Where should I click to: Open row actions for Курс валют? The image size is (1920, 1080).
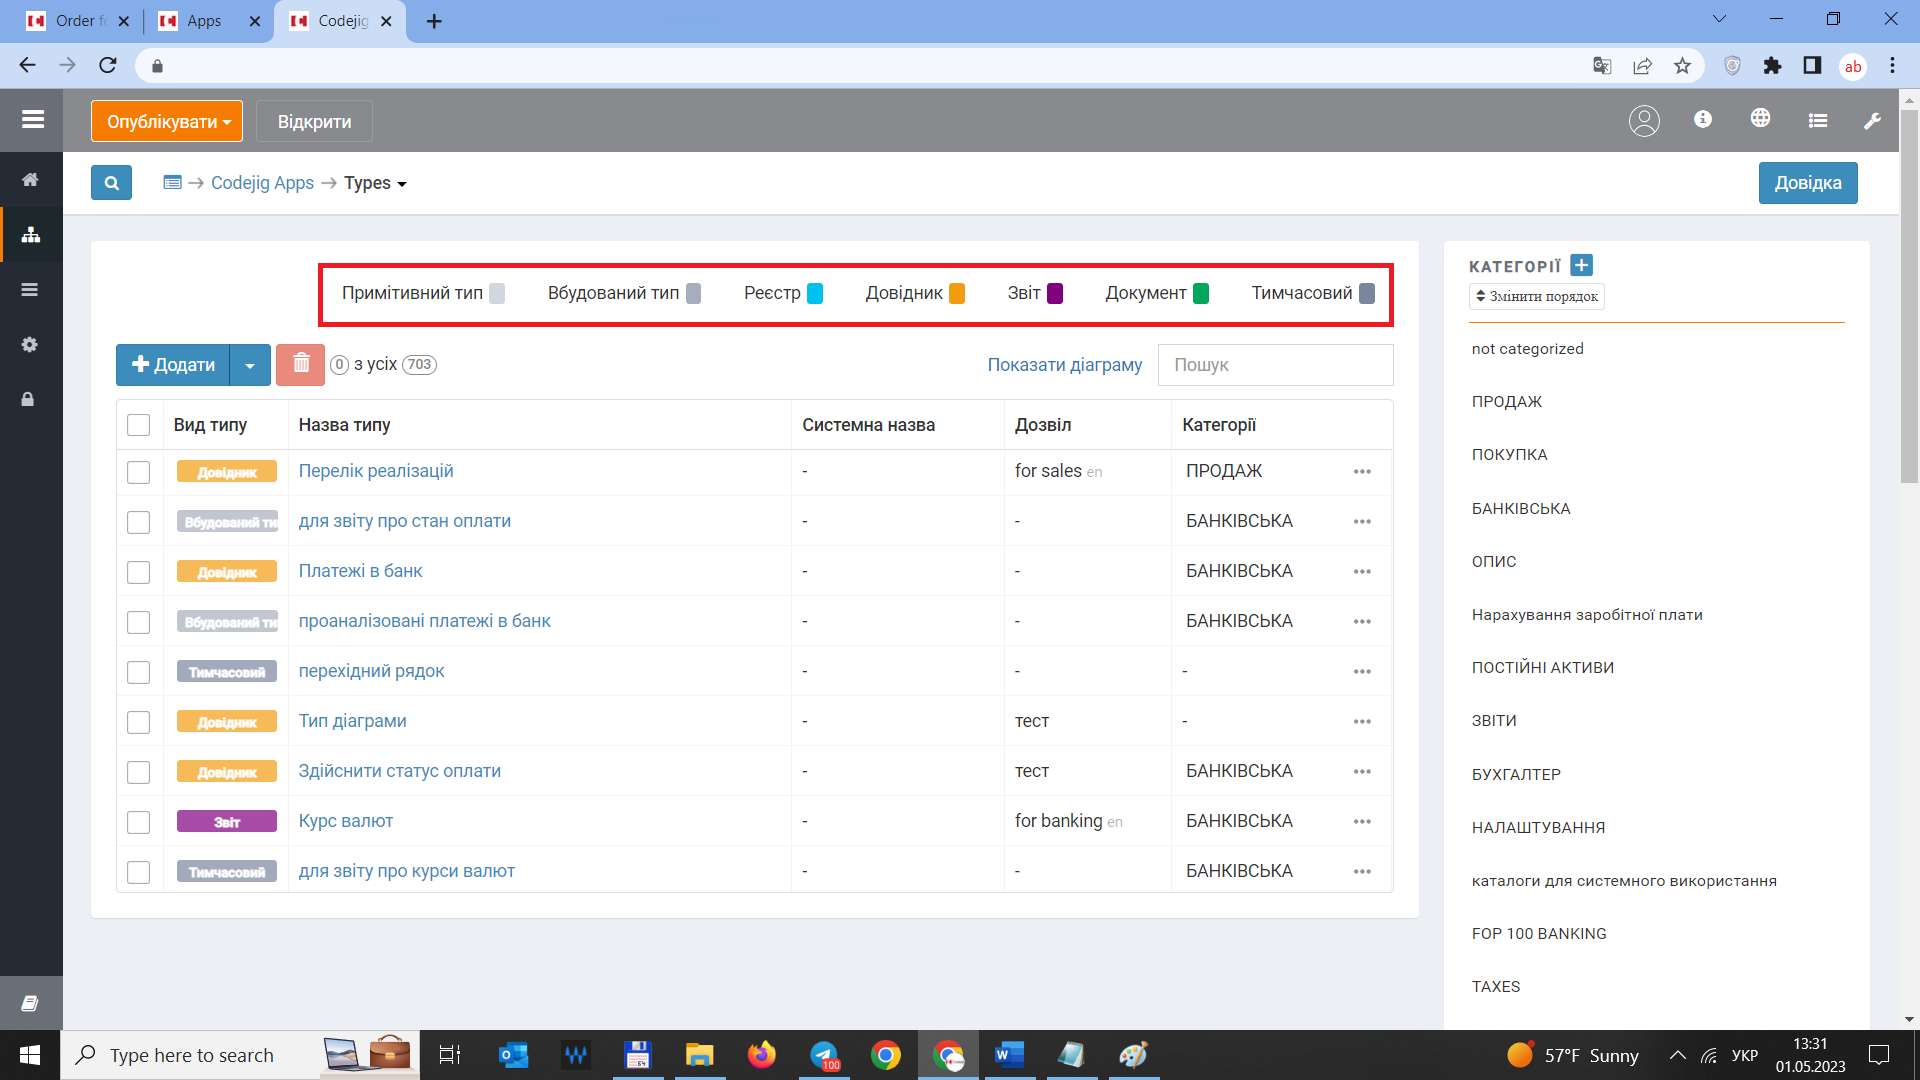pos(1362,822)
